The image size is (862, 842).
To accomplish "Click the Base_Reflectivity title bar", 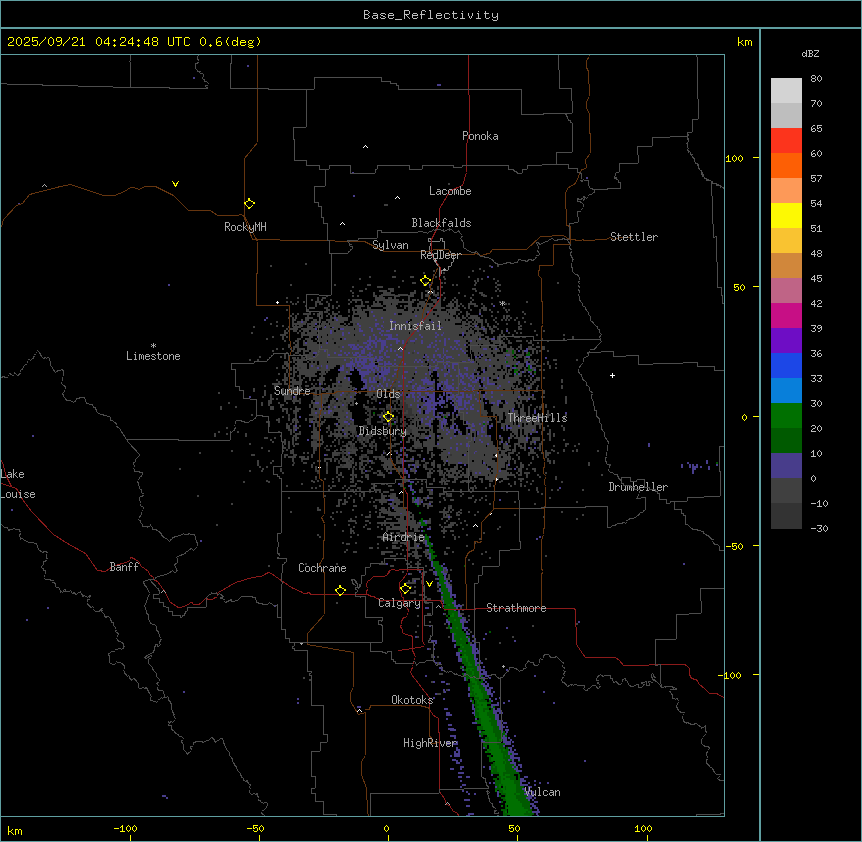I will 430,14.
